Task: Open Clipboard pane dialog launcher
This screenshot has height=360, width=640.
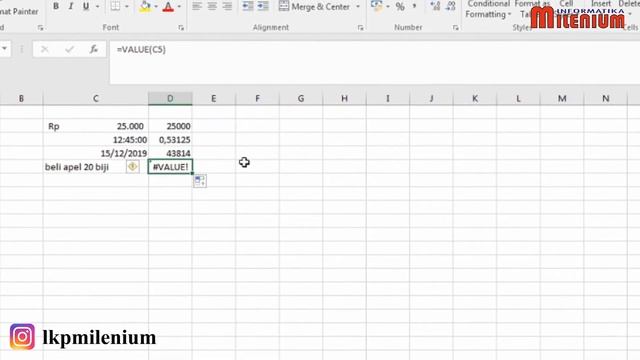Action: tap(40, 28)
